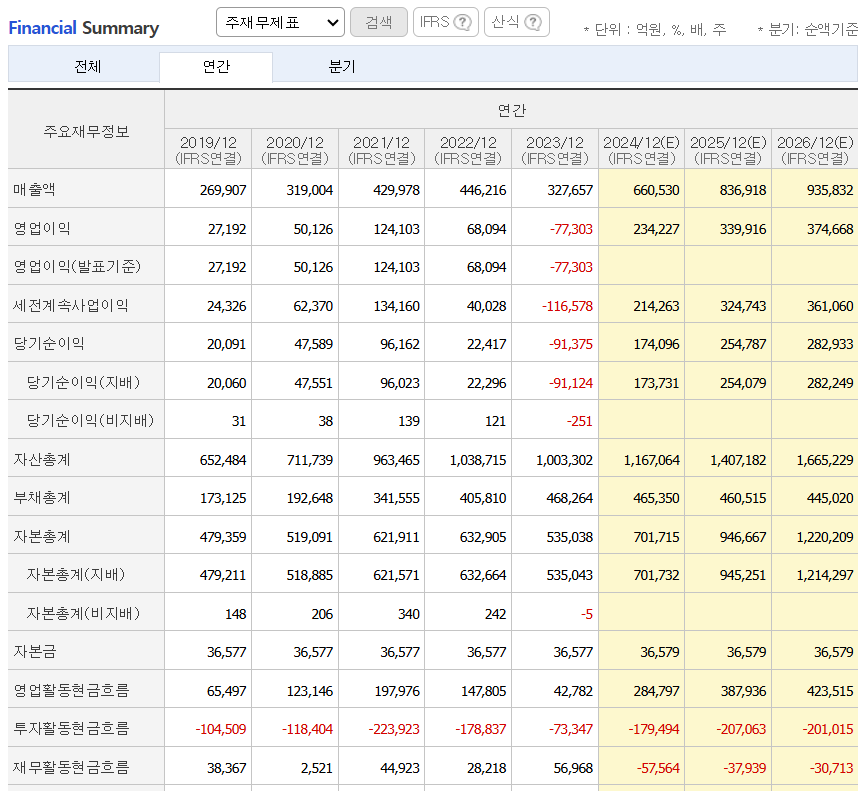The height and width of the screenshot is (791, 866).
Task: Click the 세전계속사업이익 row label
Action: point(71,305)
